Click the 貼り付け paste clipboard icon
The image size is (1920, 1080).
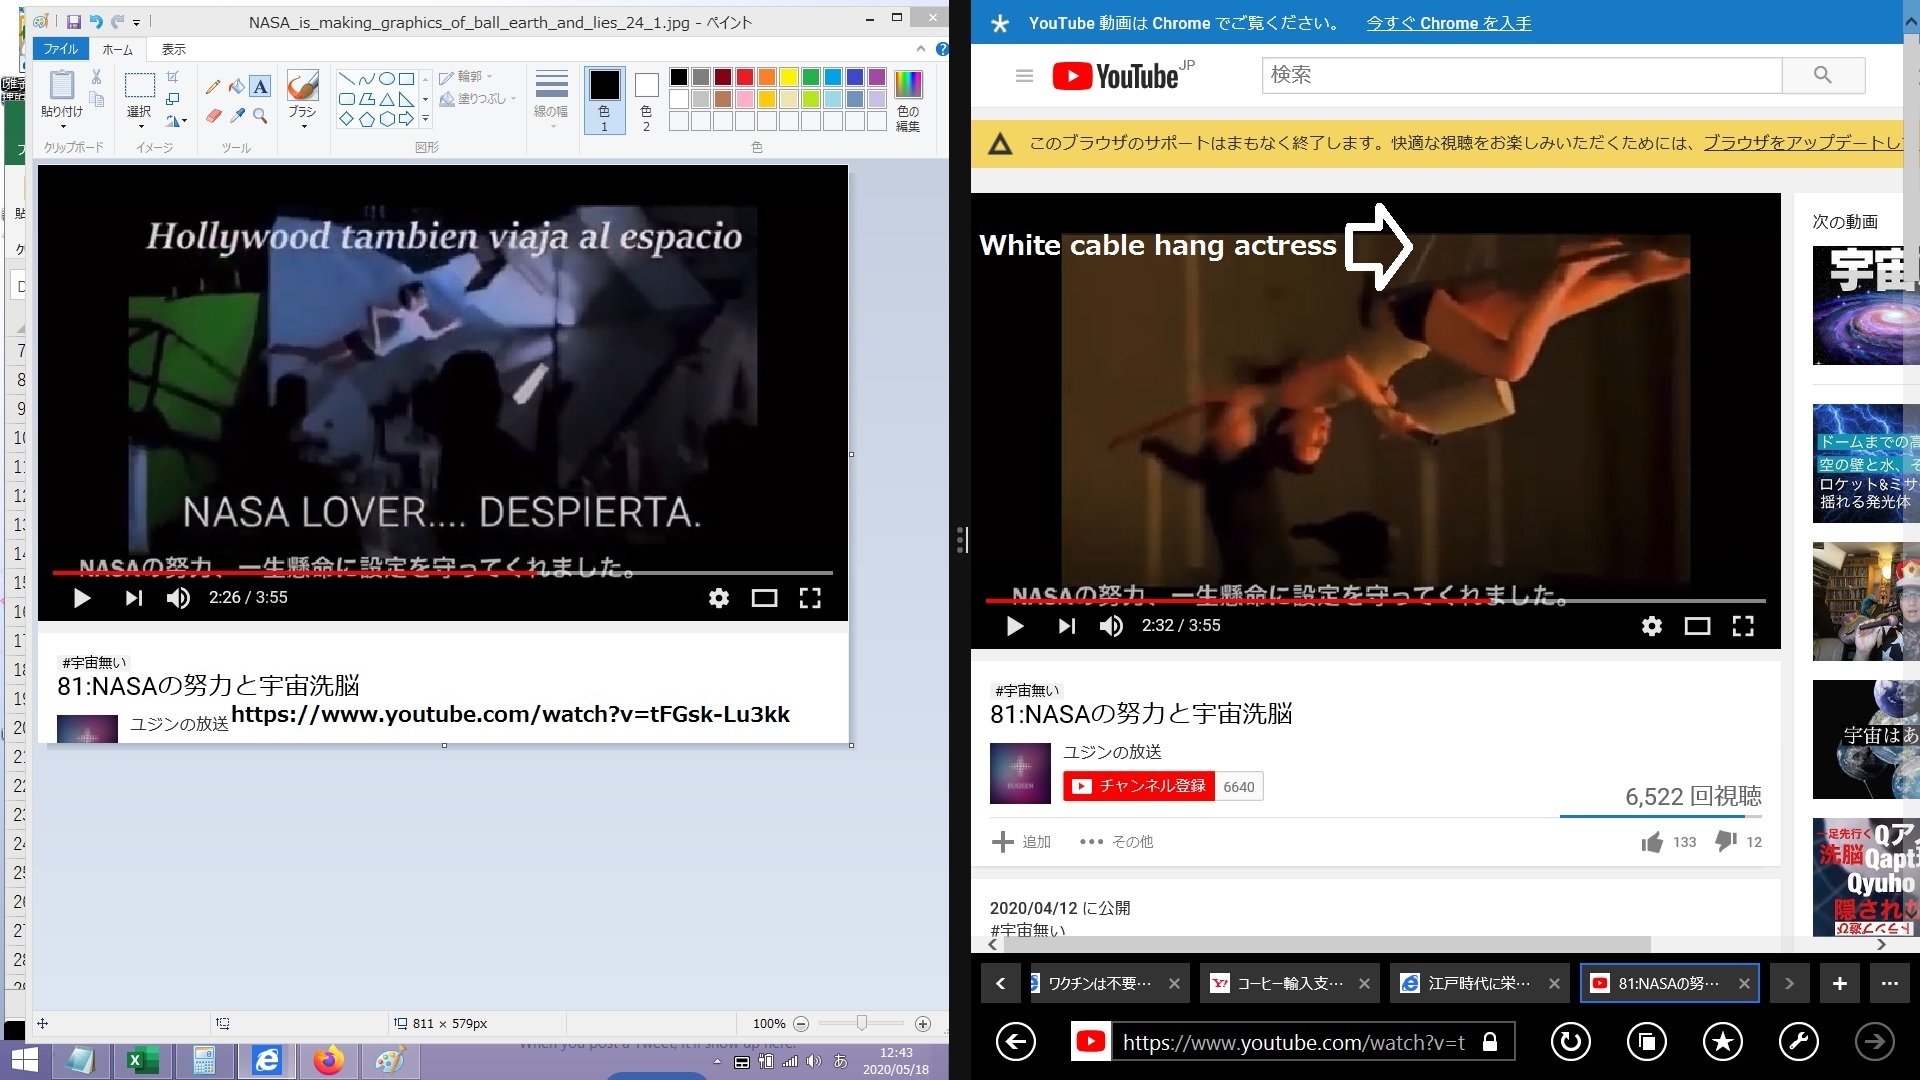point(62,86)
